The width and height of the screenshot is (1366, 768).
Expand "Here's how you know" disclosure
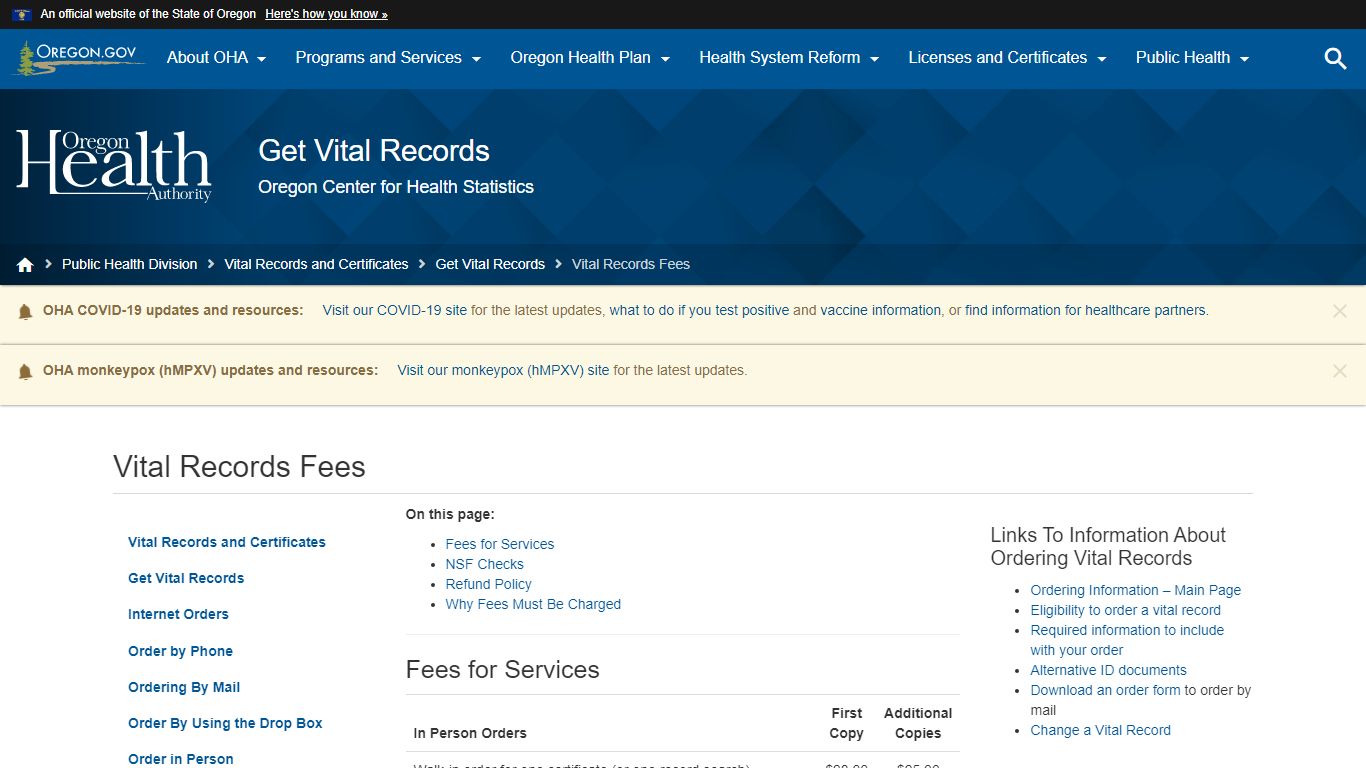[326, 14]
